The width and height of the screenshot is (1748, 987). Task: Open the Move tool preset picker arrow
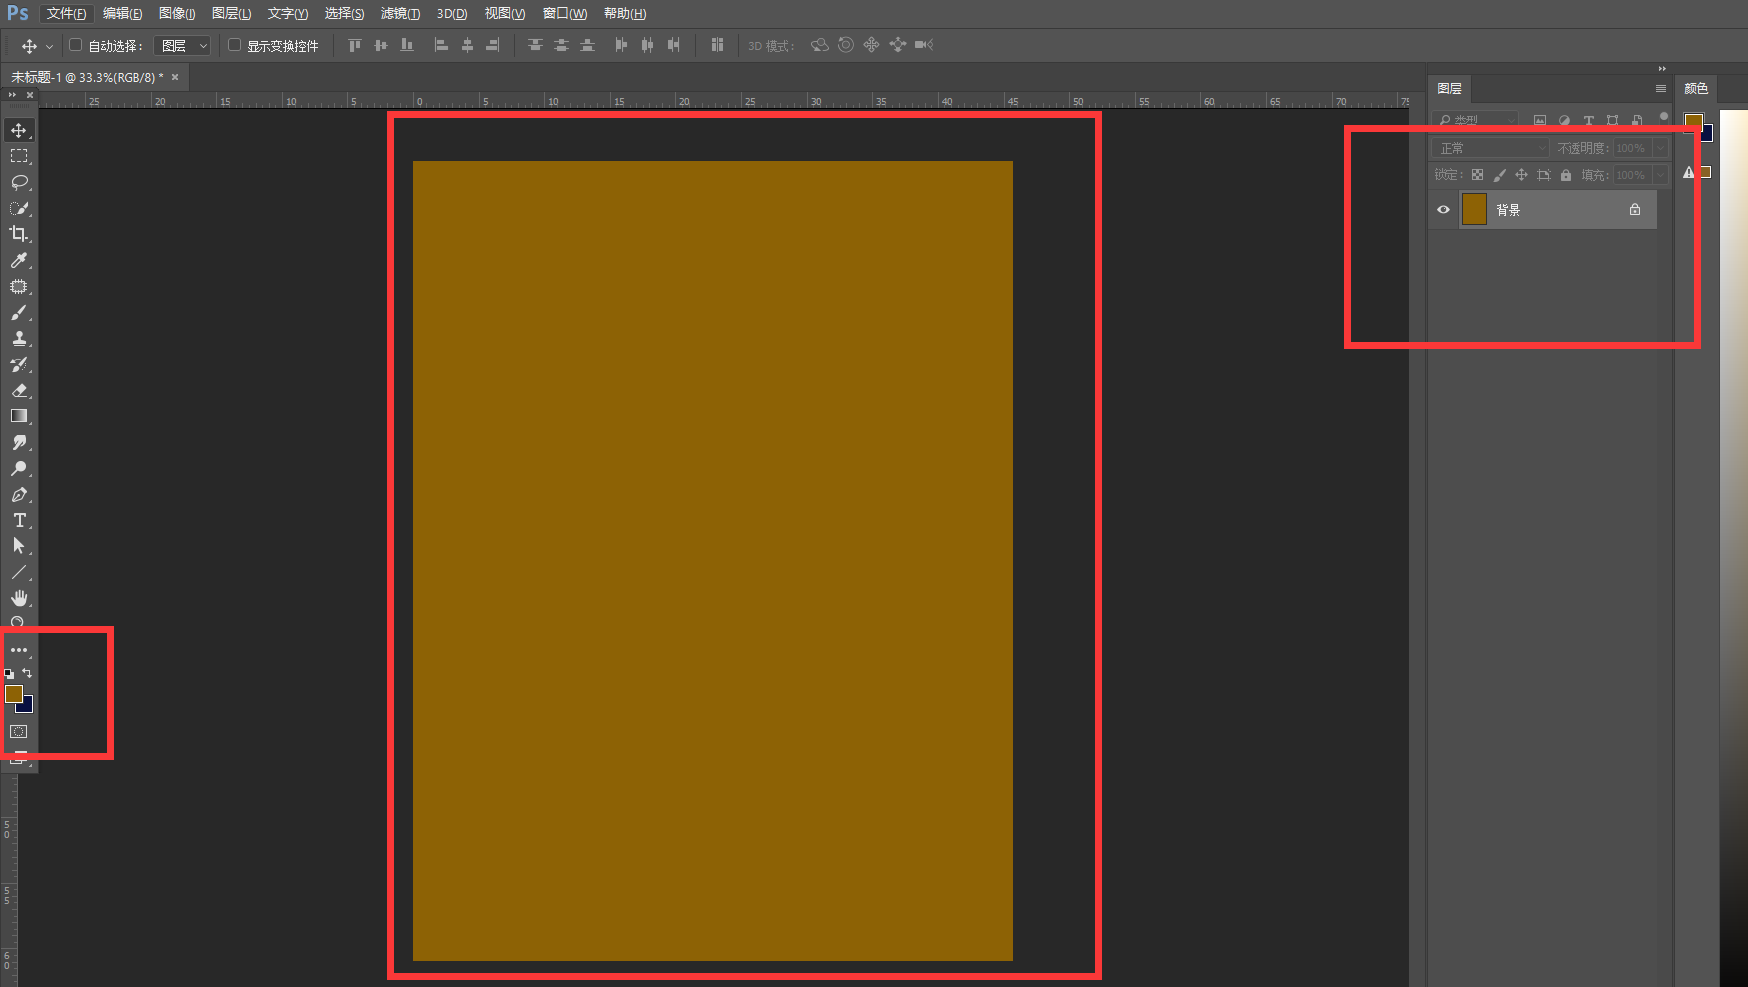(x=49, y=47)
